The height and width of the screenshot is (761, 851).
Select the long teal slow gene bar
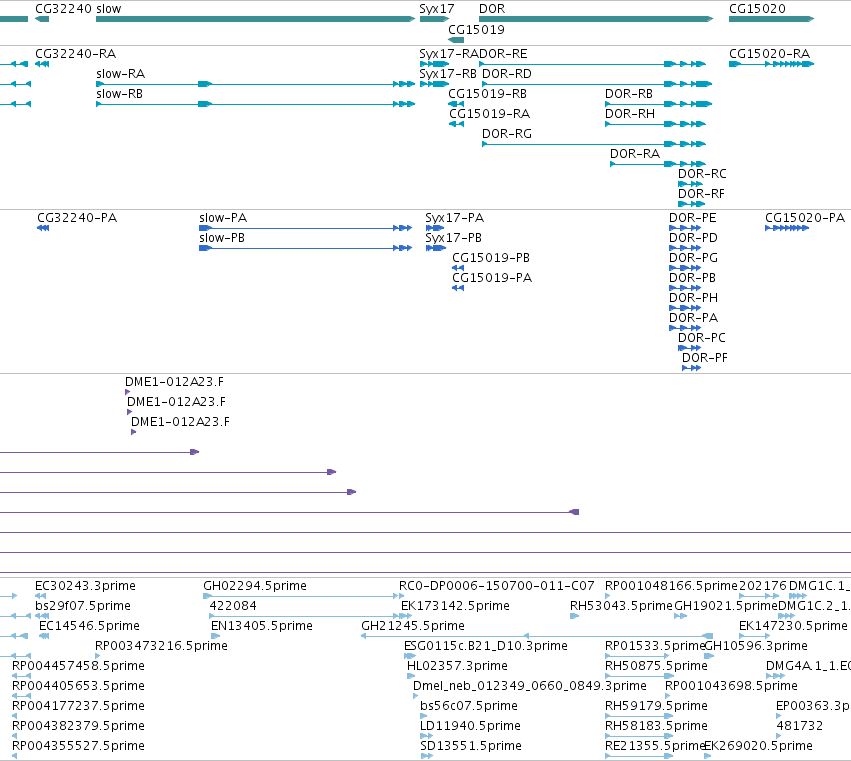256,19
